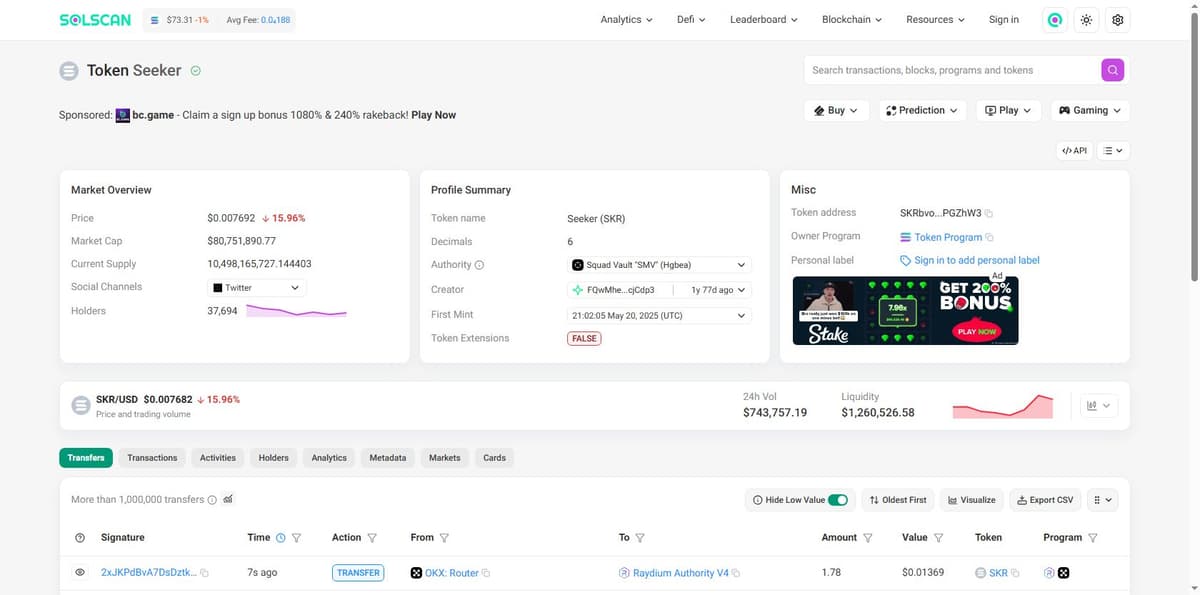Copy the Raydium Authority V4 address

[x=736, y=573]
